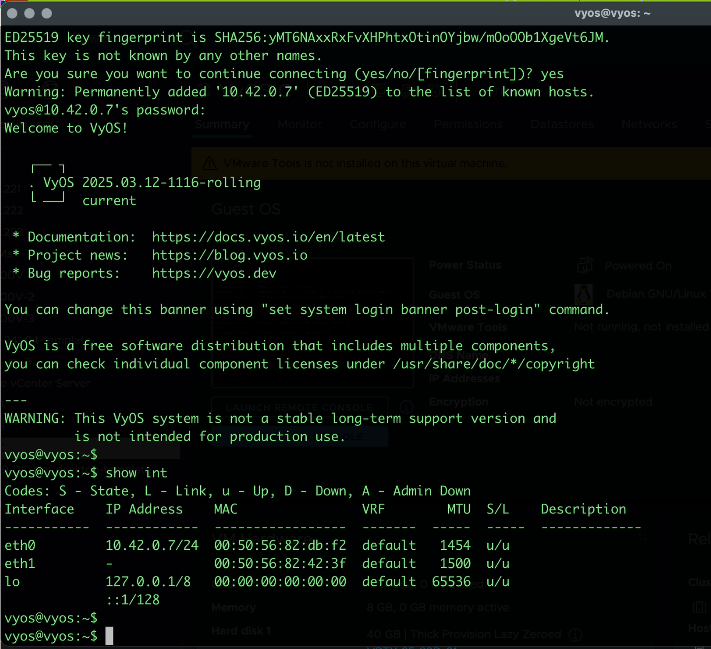Viewport: 711px width, 649px height.
Task: Click the "yes" answer after the fingerprint prompt
Action: click(552, 74)
